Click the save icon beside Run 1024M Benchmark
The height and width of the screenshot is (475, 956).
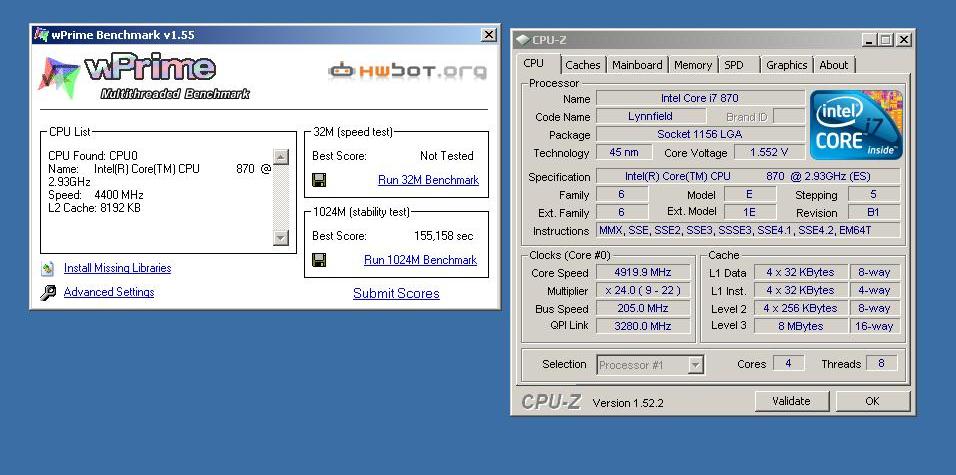tap(319, 260)
